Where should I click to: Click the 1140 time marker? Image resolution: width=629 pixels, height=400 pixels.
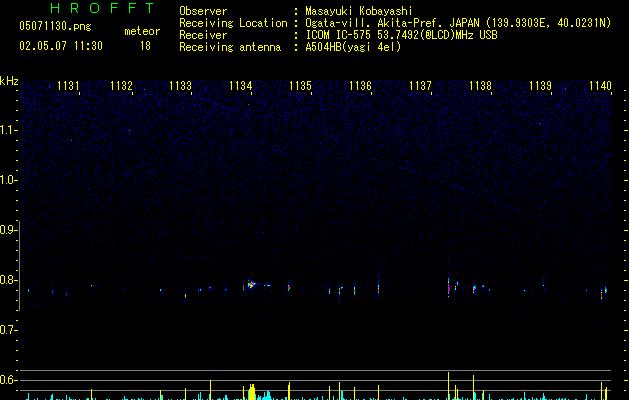[x=600, y=86]
